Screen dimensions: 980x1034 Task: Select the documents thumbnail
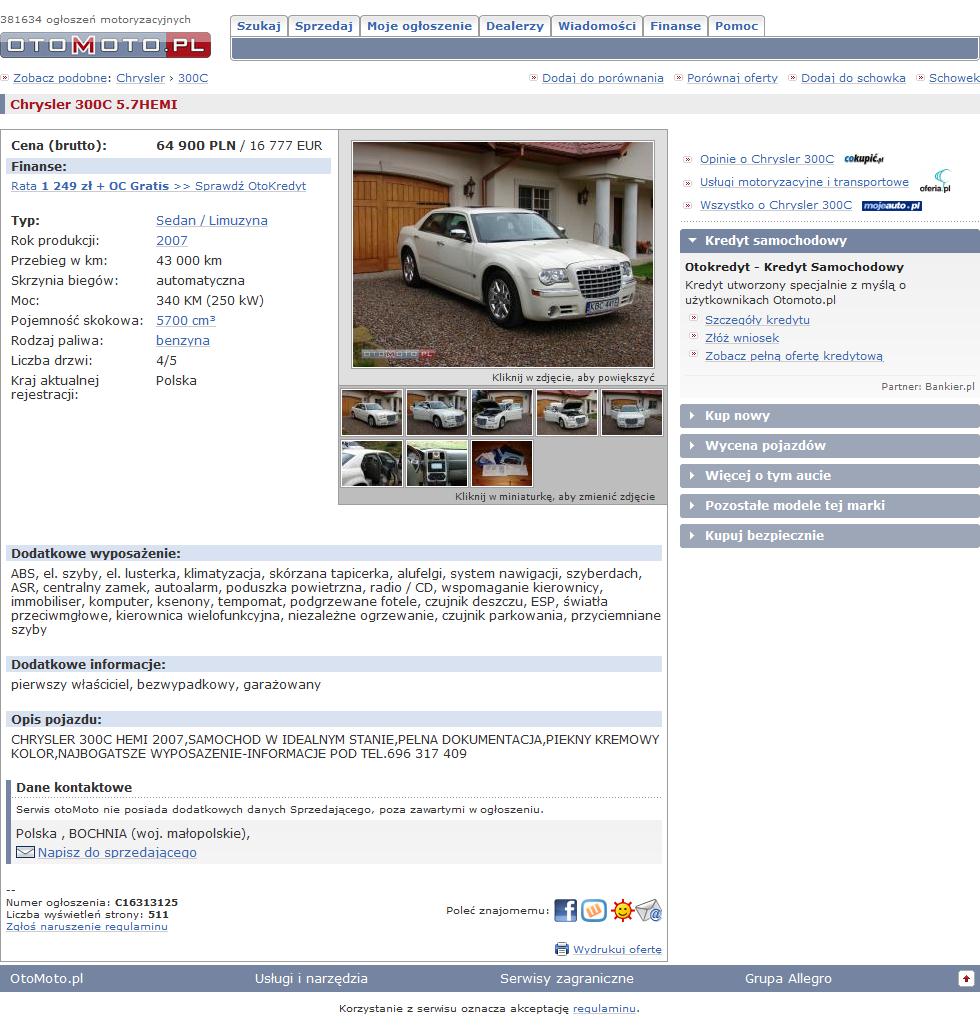point(502,464)
